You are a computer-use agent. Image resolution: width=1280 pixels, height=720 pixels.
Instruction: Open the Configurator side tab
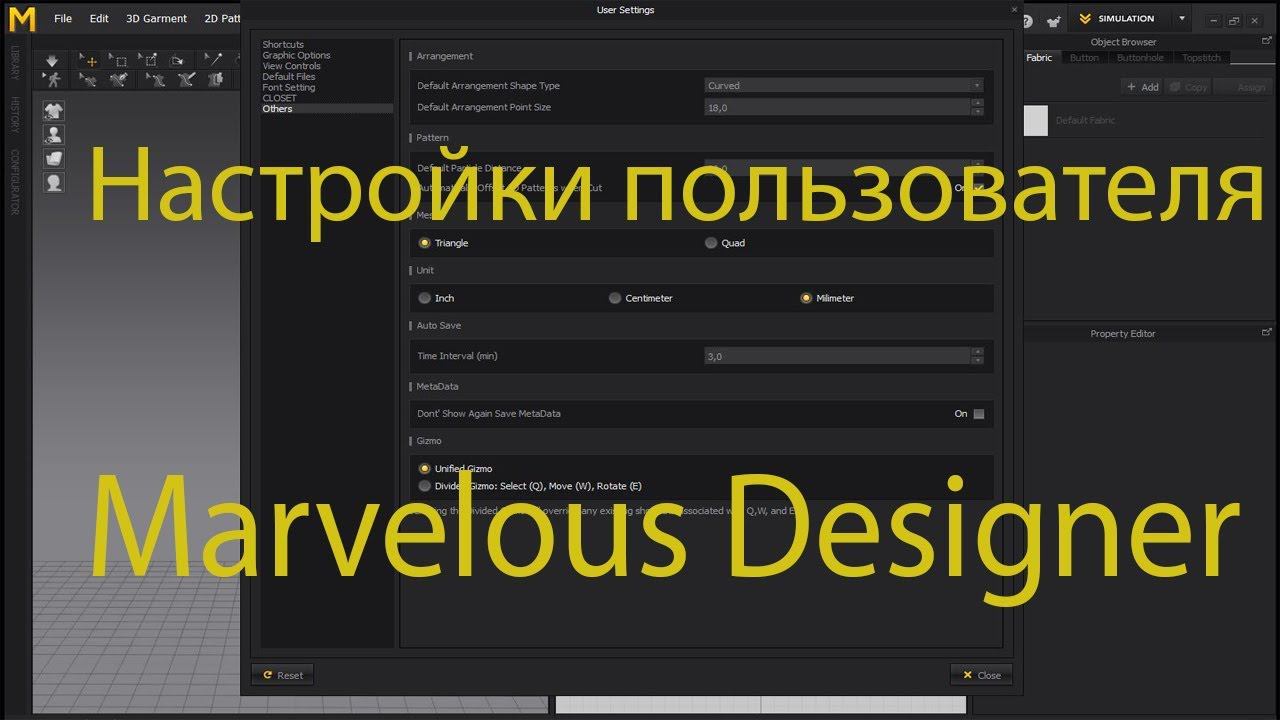15,182
